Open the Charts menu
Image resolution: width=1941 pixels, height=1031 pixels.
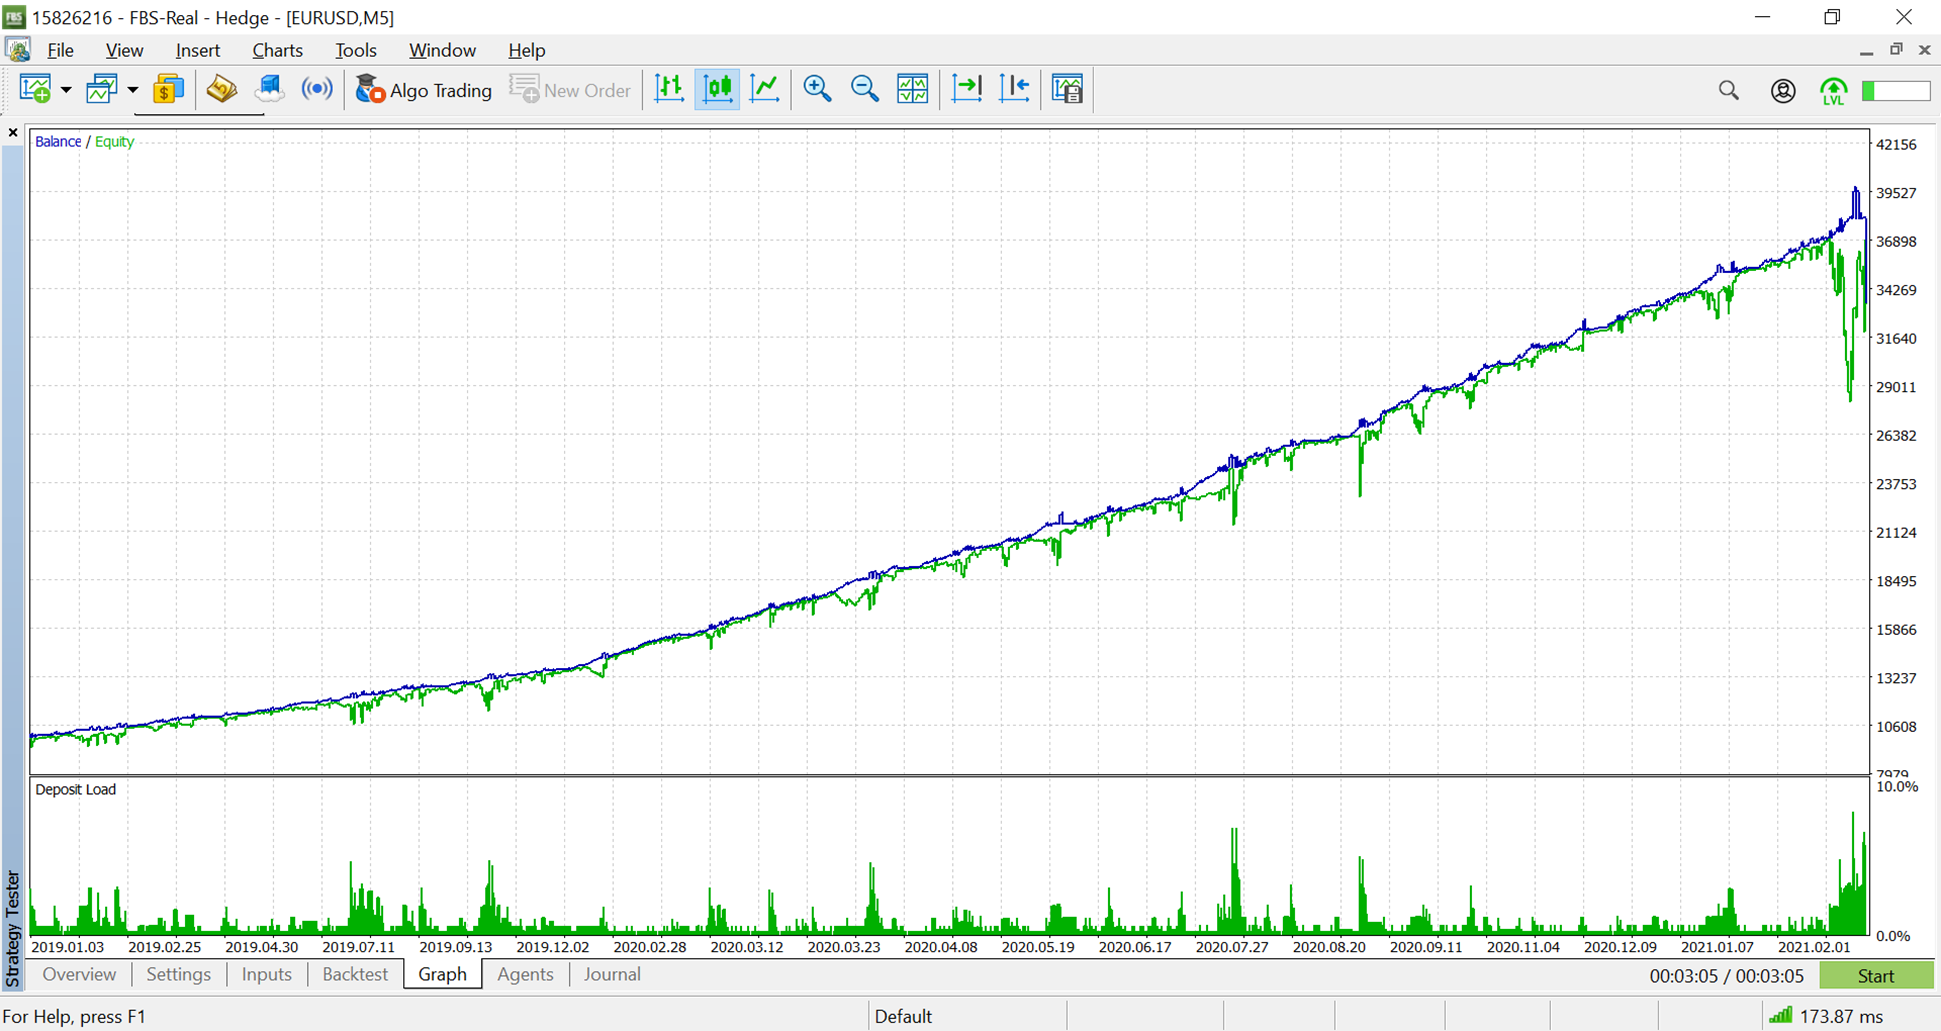point(277,50)
